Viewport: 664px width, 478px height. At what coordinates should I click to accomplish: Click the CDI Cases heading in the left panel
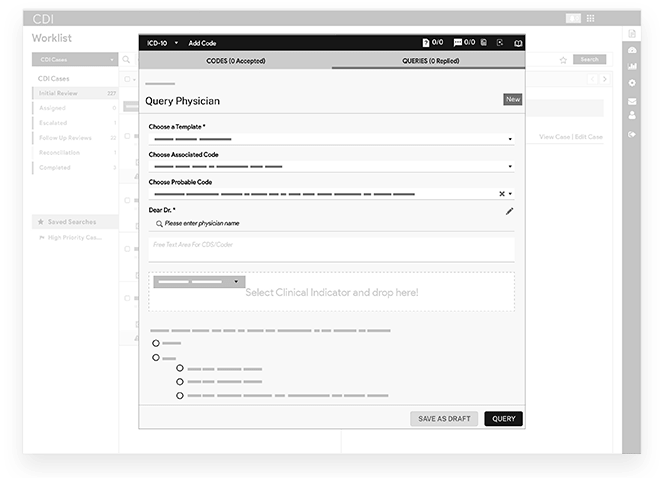(x=53, y=79)
